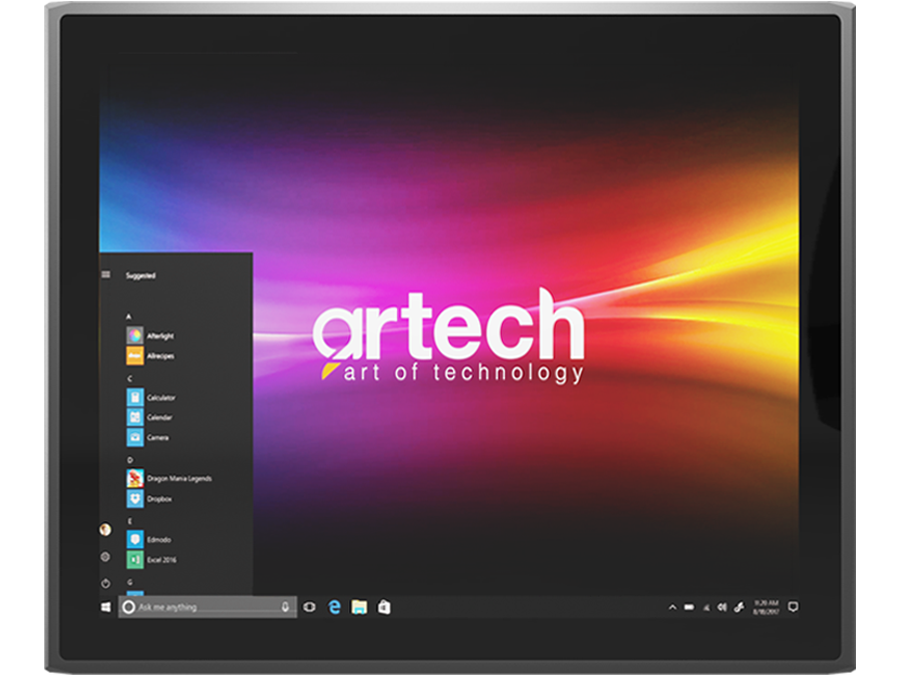Launch the Windows Store from the taskbar

coord(385,606)
